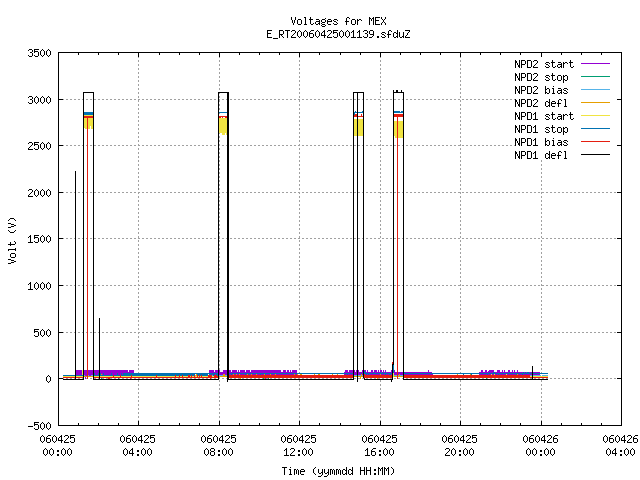640x480 pixels.
Task: Select the filename E_RT20060425001139.sfduZ text
Action: [x=338, y=34]
